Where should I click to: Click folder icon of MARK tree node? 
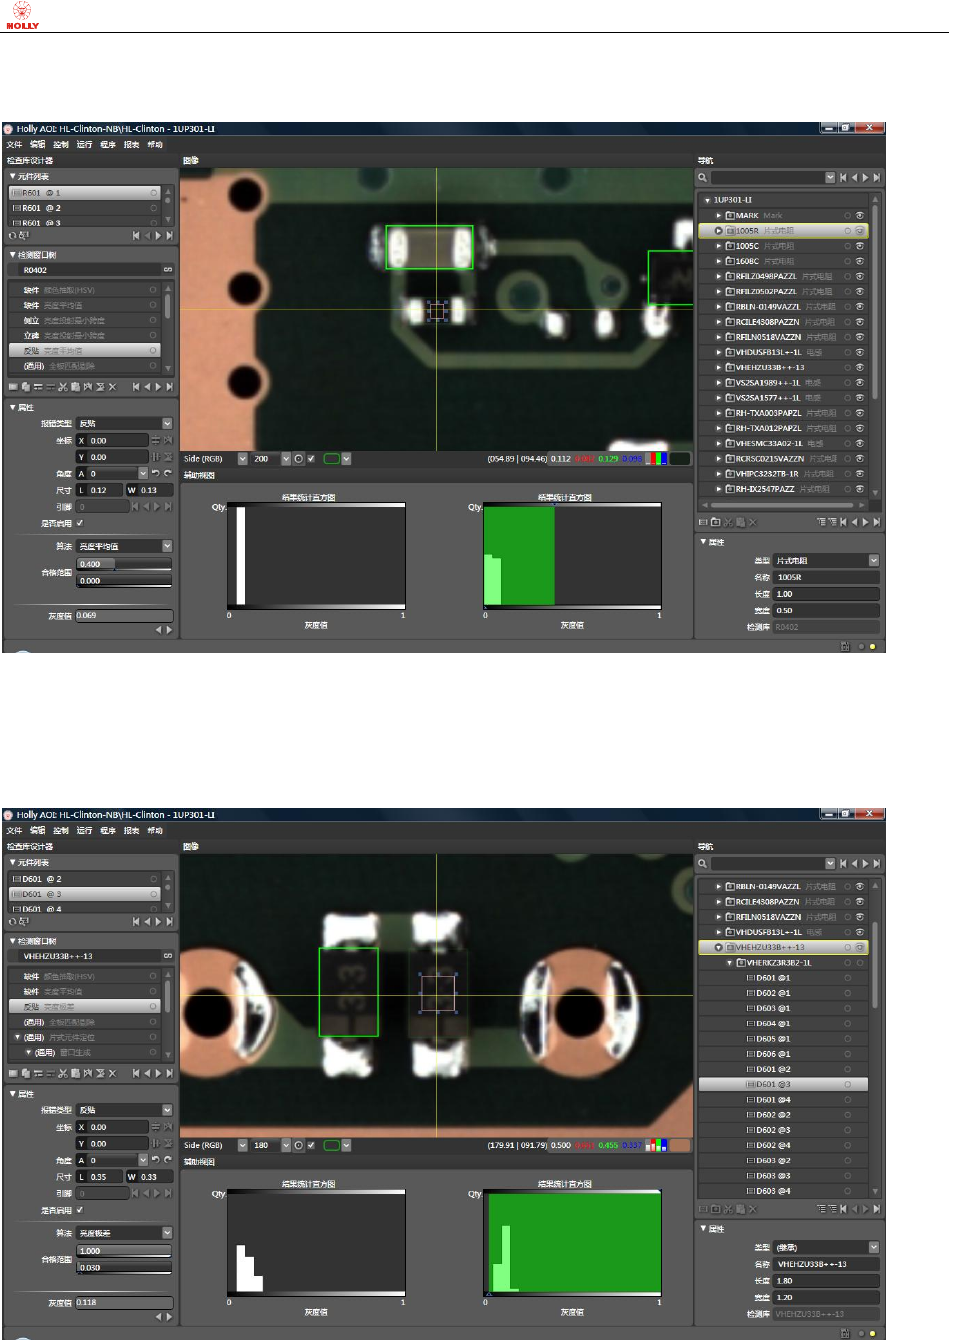(730, 215)
